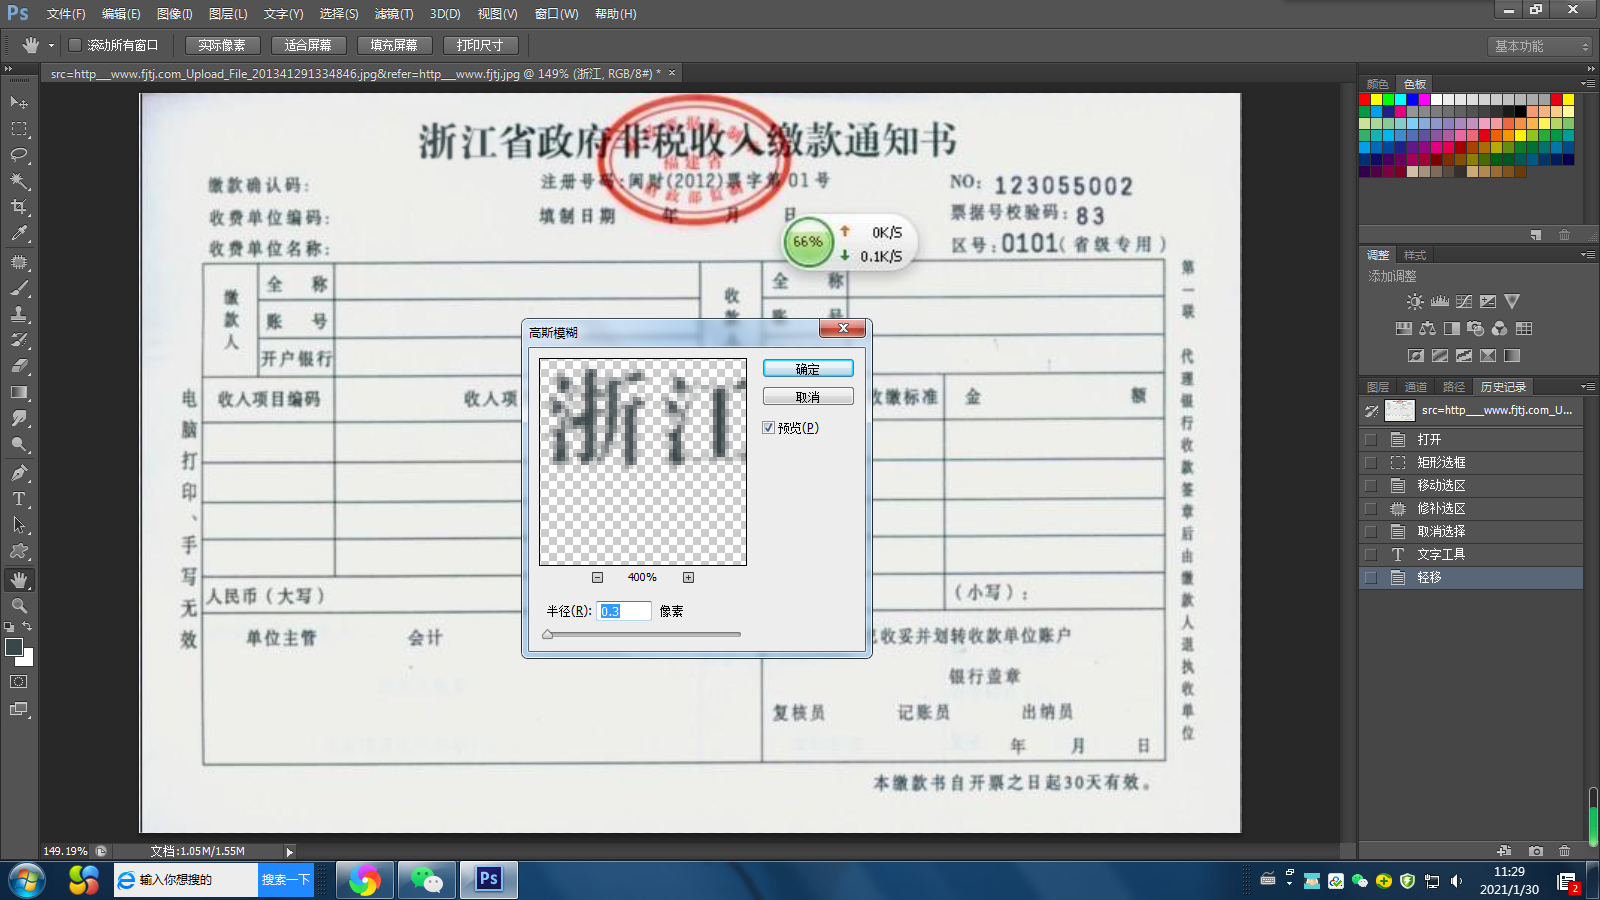This screenshot has width=1600, height=900.
Task: Click Levels adjustment icon
Action: click(x=1440, y=301)
